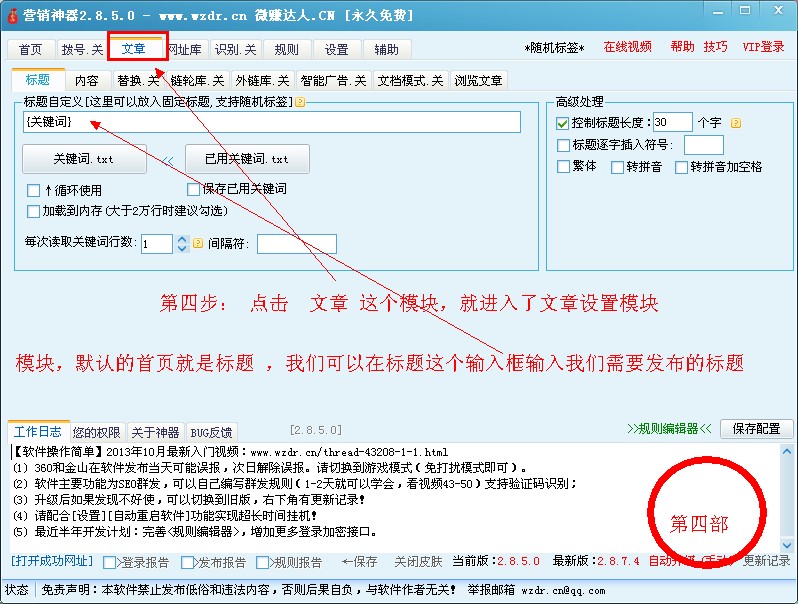
Task: Toggle 规则报告 checkbox
Action: click(x=262, y=562)
